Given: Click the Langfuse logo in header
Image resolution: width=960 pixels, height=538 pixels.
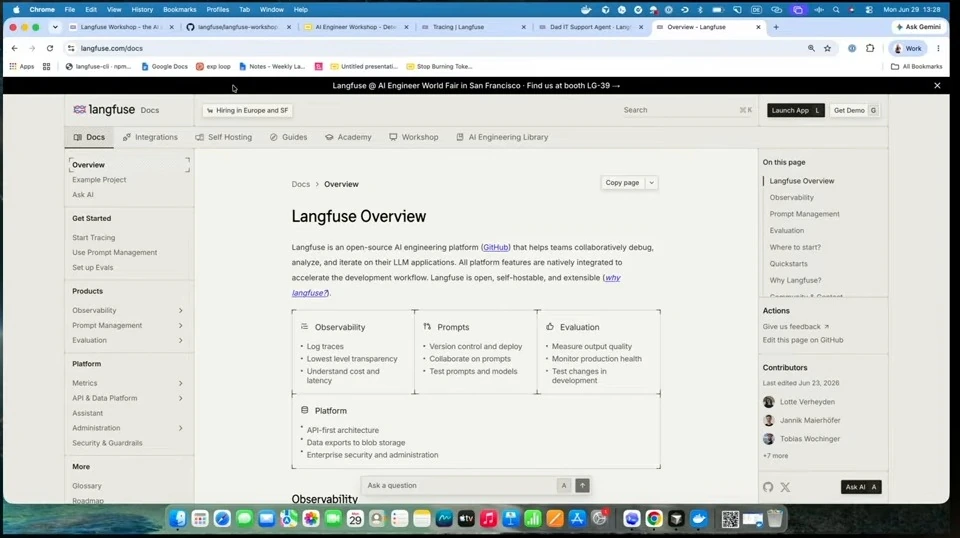Looking at the screenshot, I should coord(104,110).
